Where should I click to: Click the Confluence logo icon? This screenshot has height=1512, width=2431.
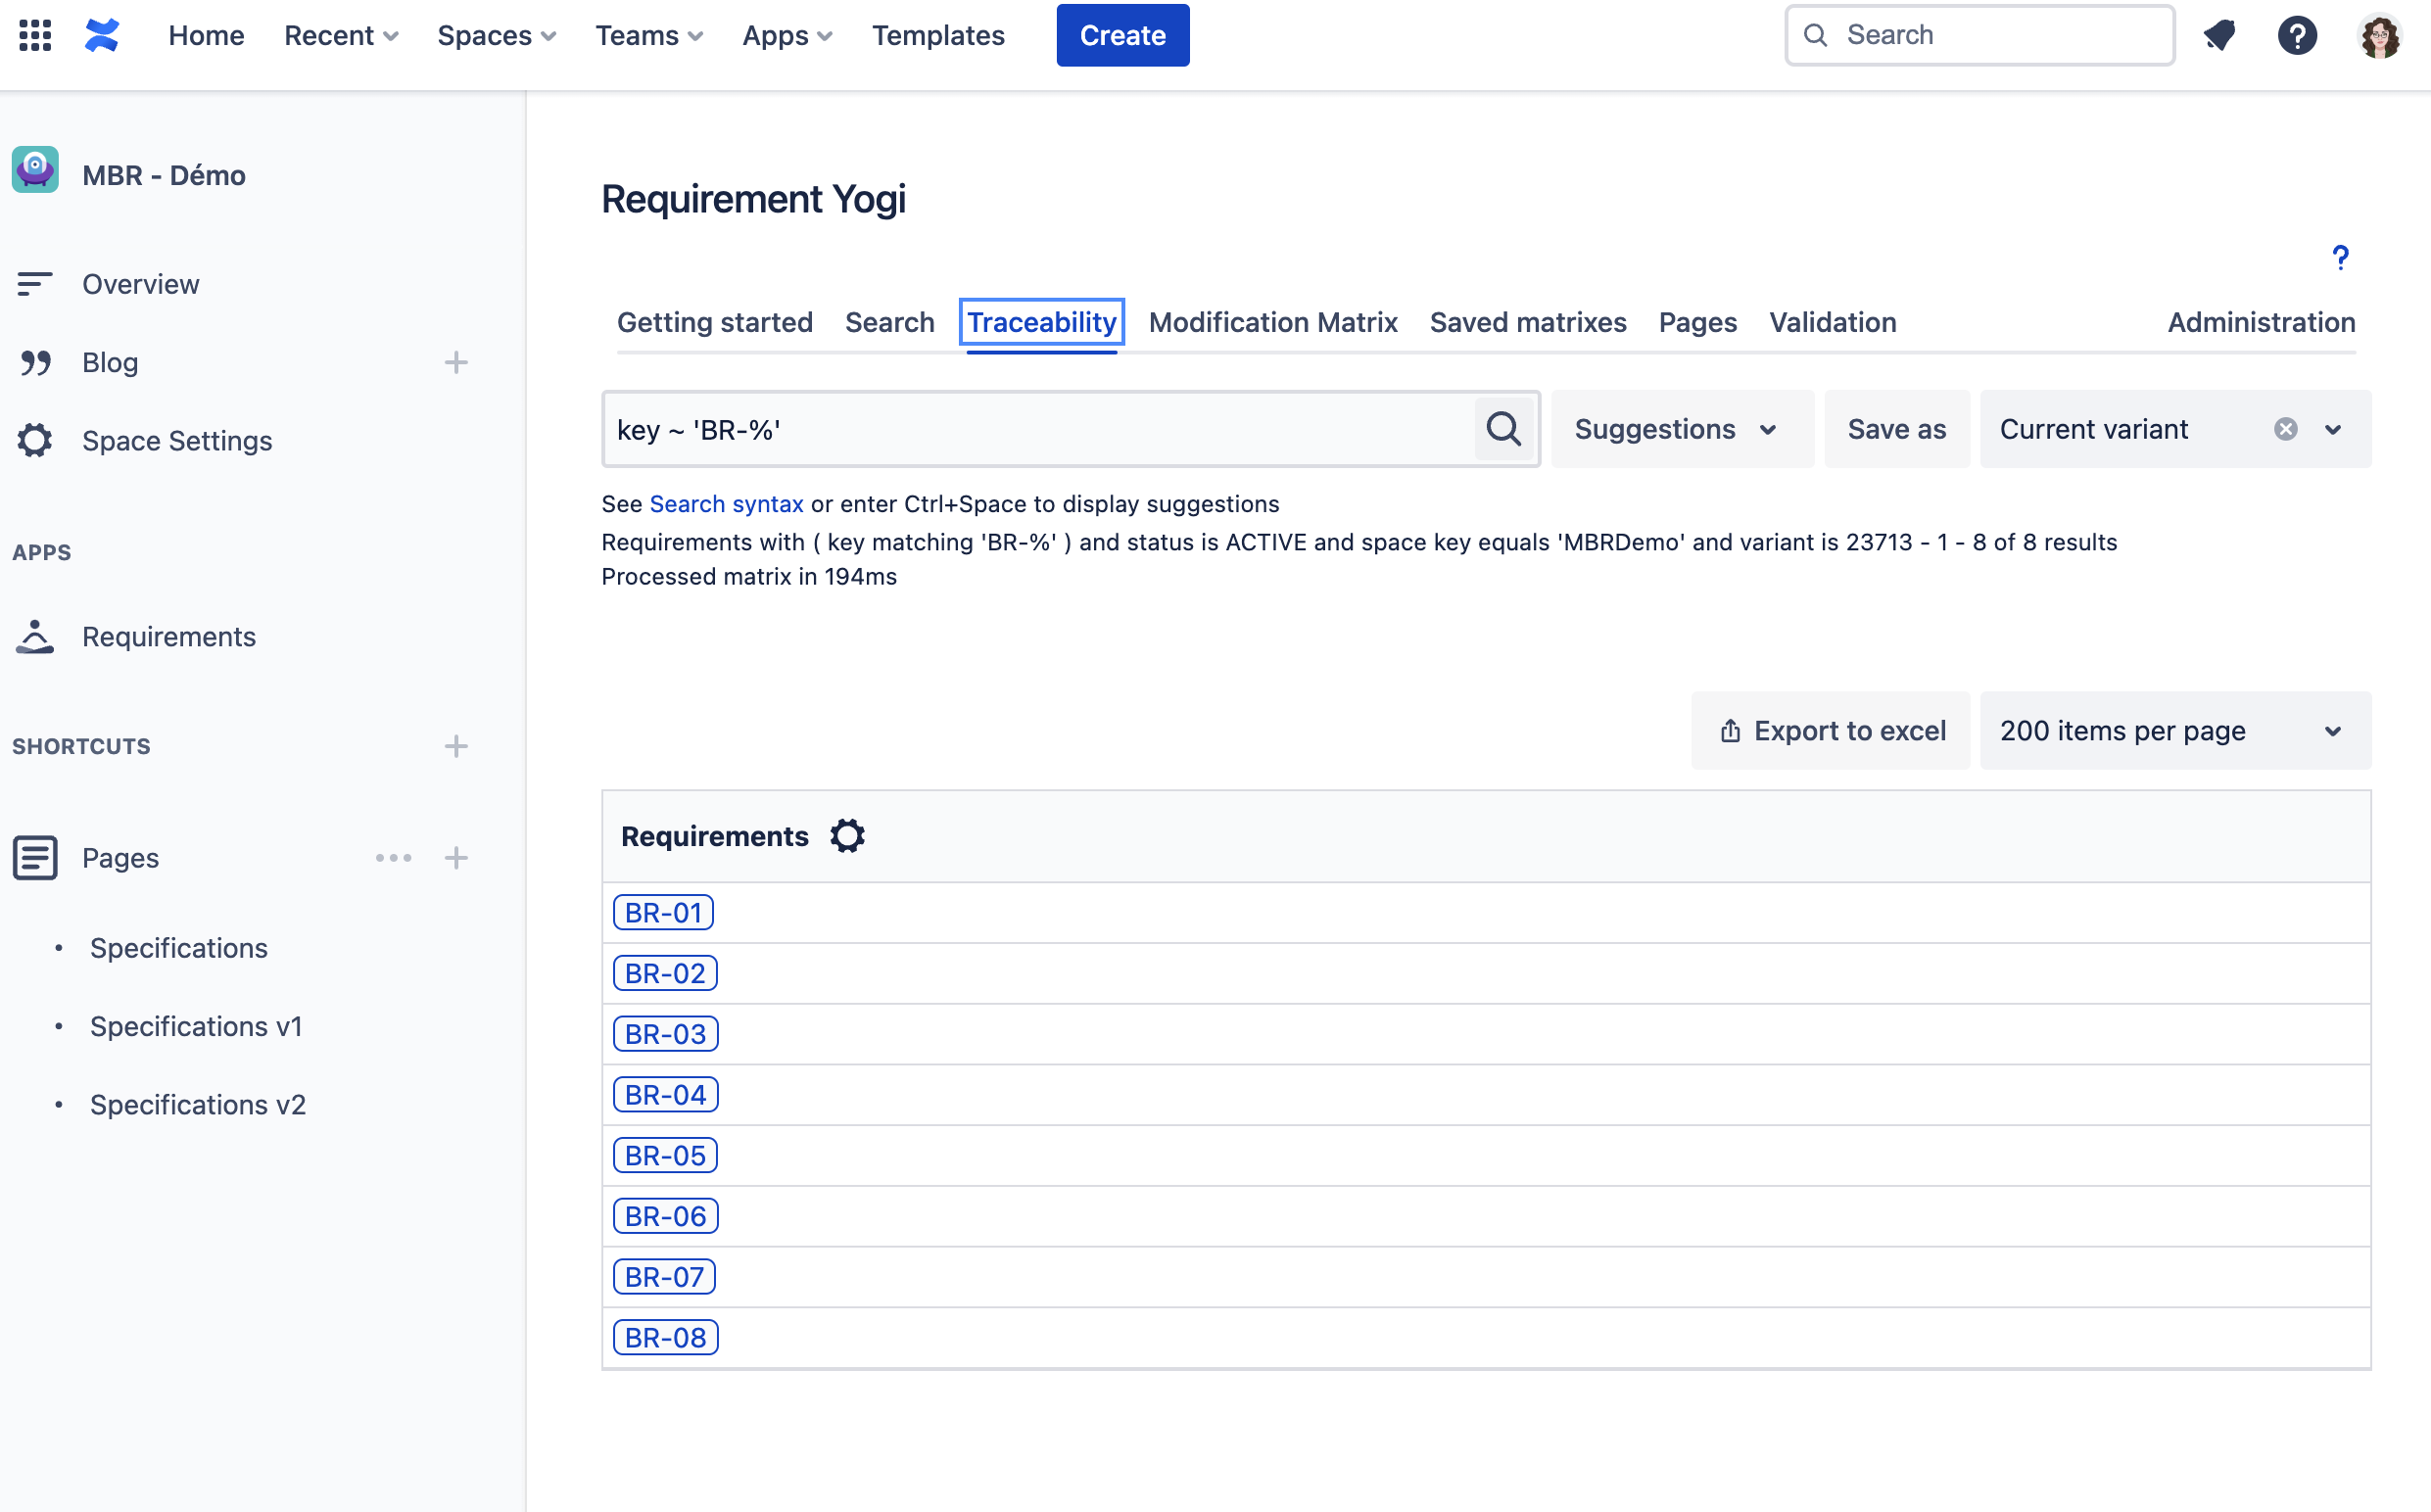pyautogui.click(x=102, y=35)
